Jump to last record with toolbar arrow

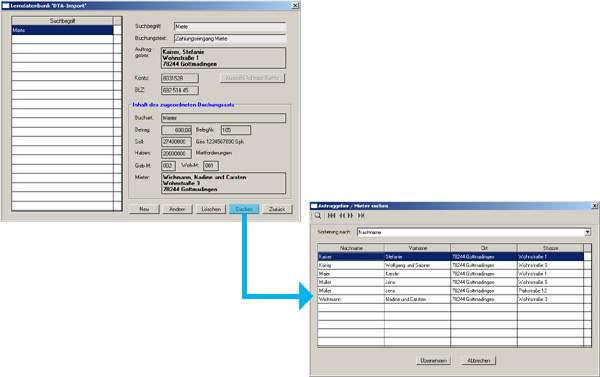(361, 216)
